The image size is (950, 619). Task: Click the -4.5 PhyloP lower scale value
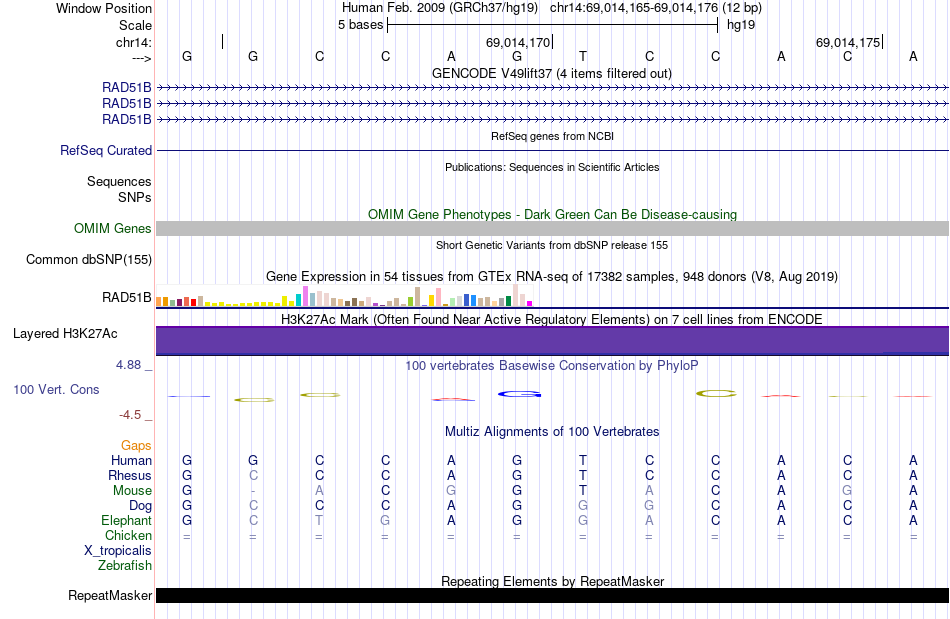pos(130,414)
